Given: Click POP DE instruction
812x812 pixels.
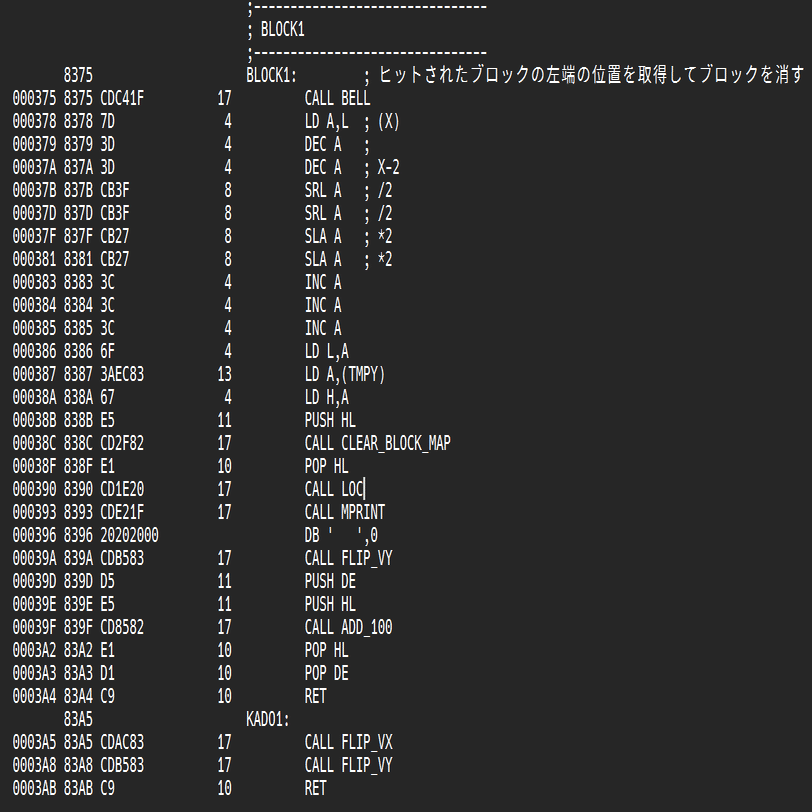Looking at the screenshot, I should tap(326, 674).
